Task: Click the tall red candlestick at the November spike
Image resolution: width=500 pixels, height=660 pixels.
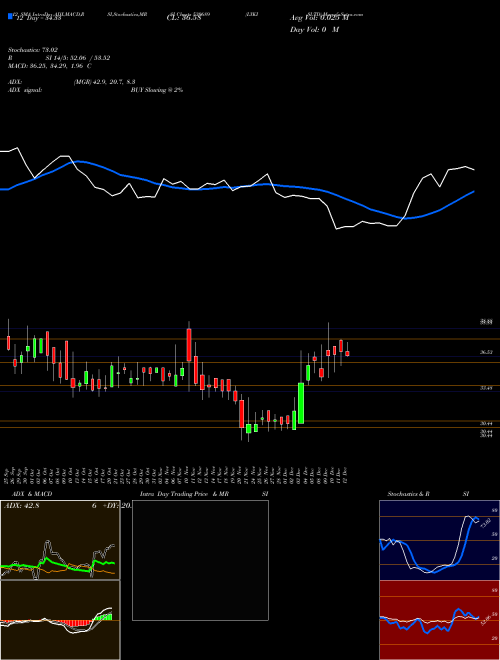Action: click(189, 345)
